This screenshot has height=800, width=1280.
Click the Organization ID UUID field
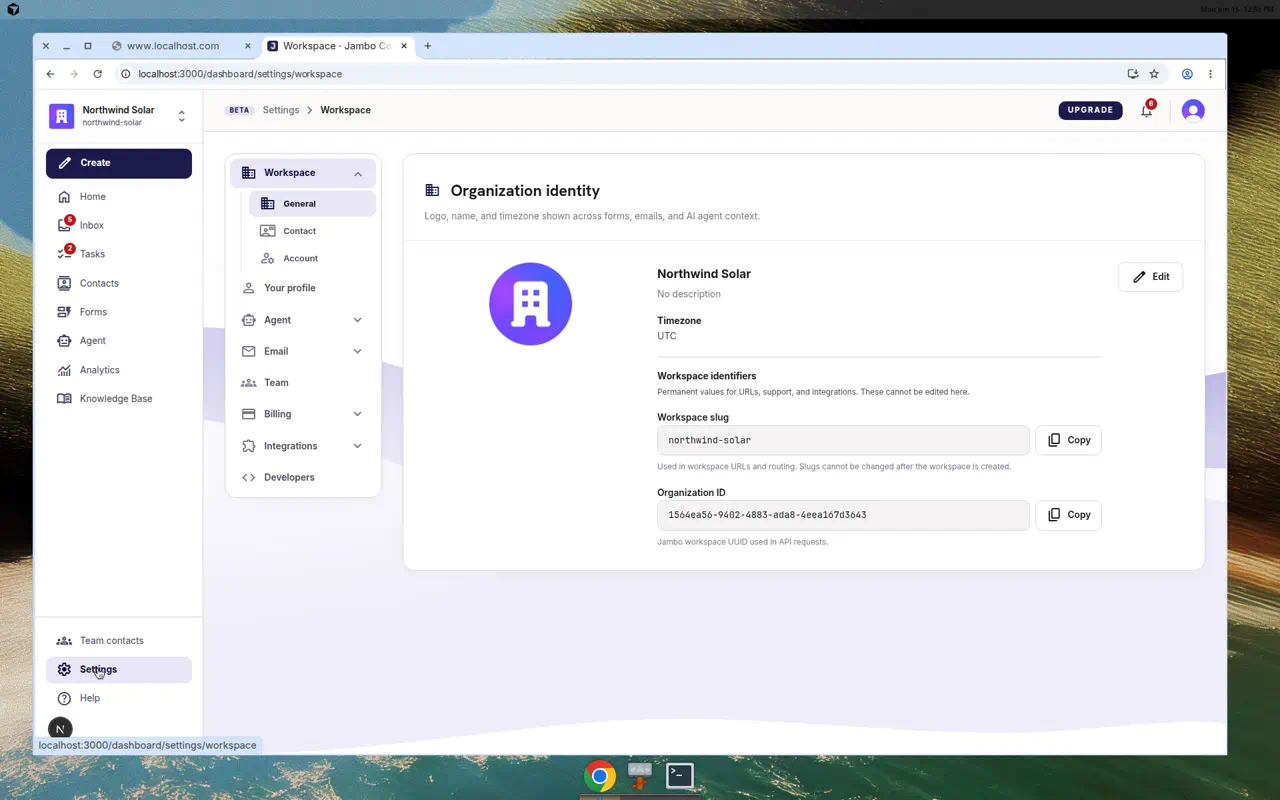[843, 515]
